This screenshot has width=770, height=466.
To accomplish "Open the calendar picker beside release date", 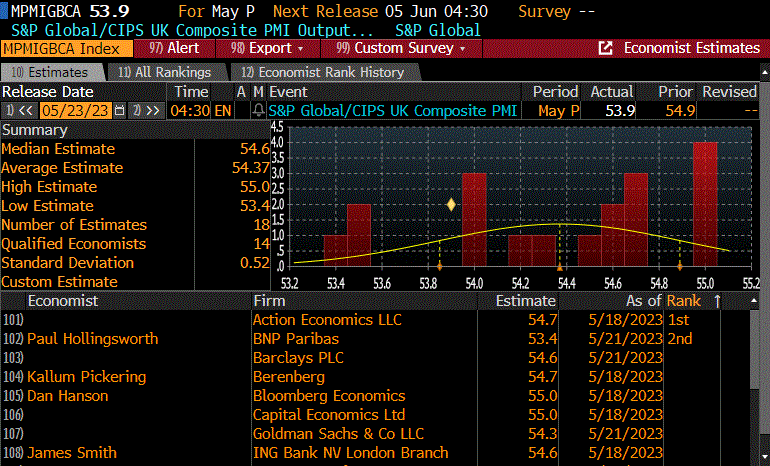I will (x=119, y=111).
